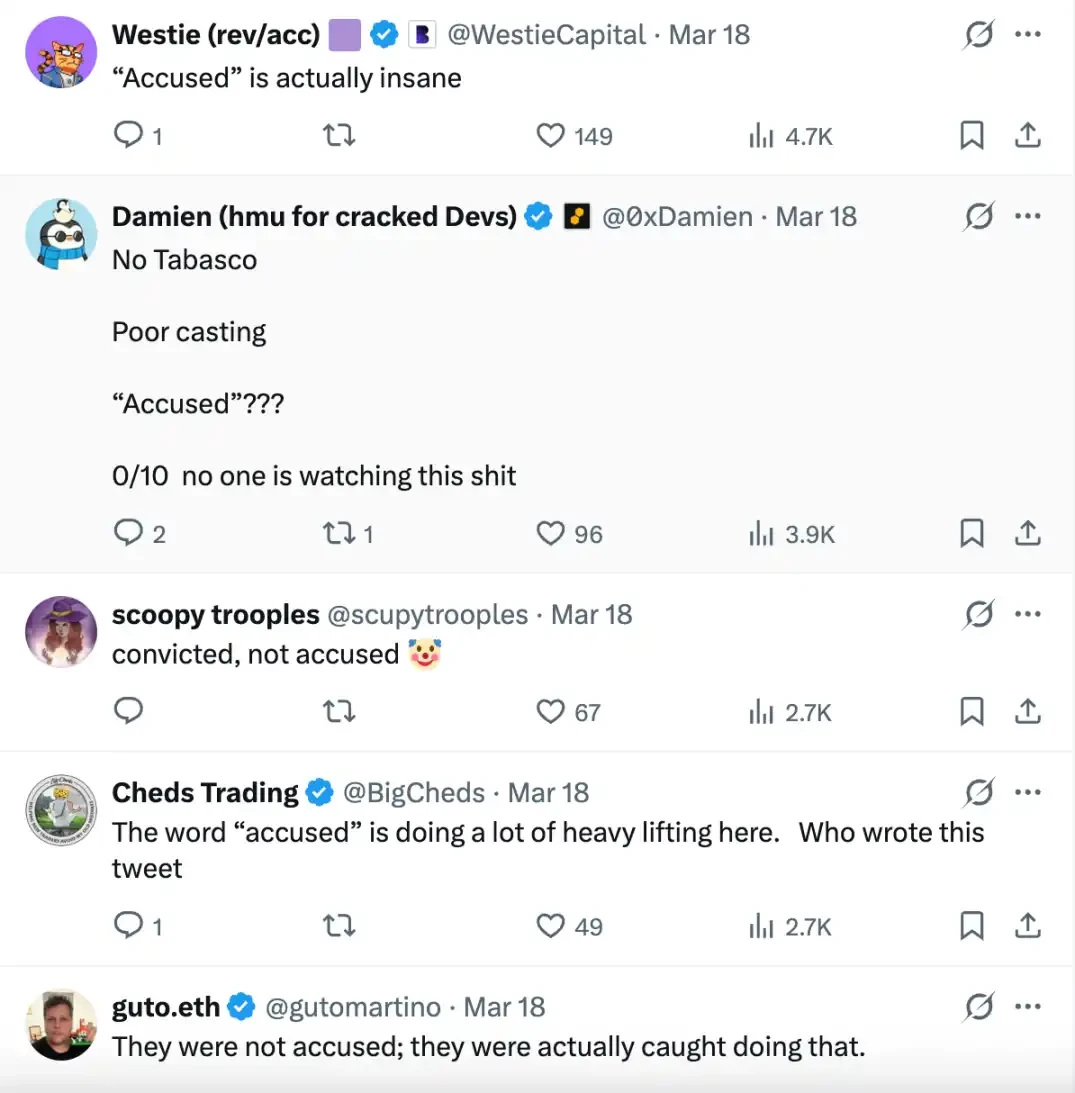Expand more options for guto.eth's tweet
This screenshot has height=1093, width=1075.
(x=1028, y=1007)
